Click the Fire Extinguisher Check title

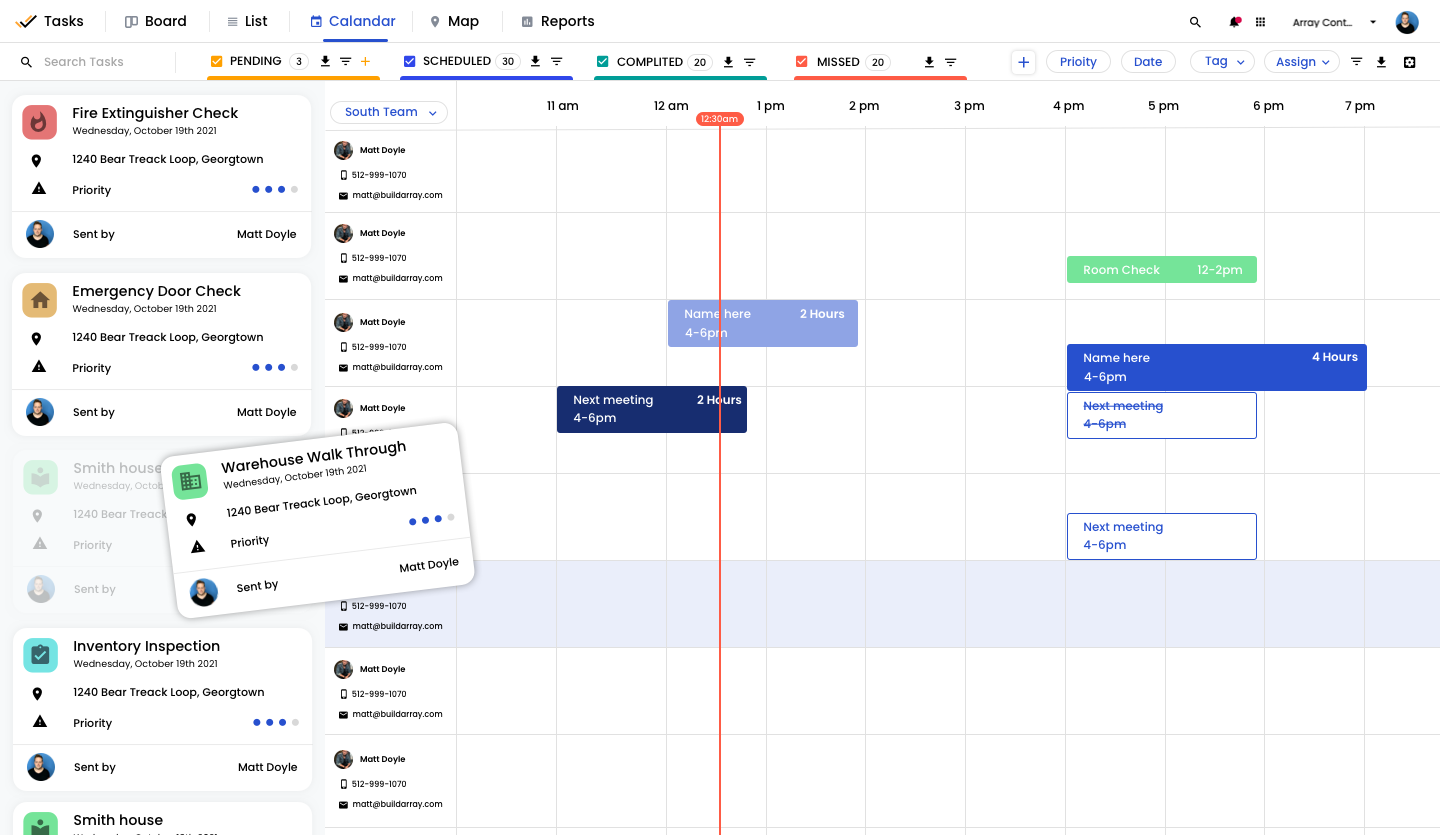(155, 113)
